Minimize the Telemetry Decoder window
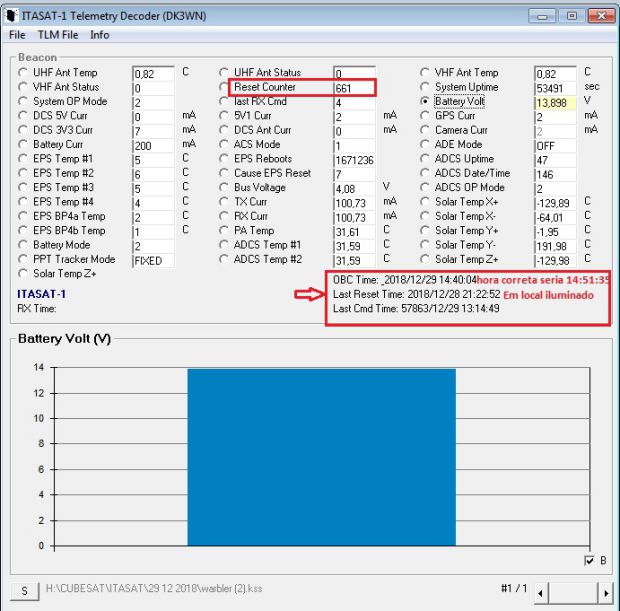Image resolution: width=620 pixels, height=611 pixels. (x=544, y=16)
